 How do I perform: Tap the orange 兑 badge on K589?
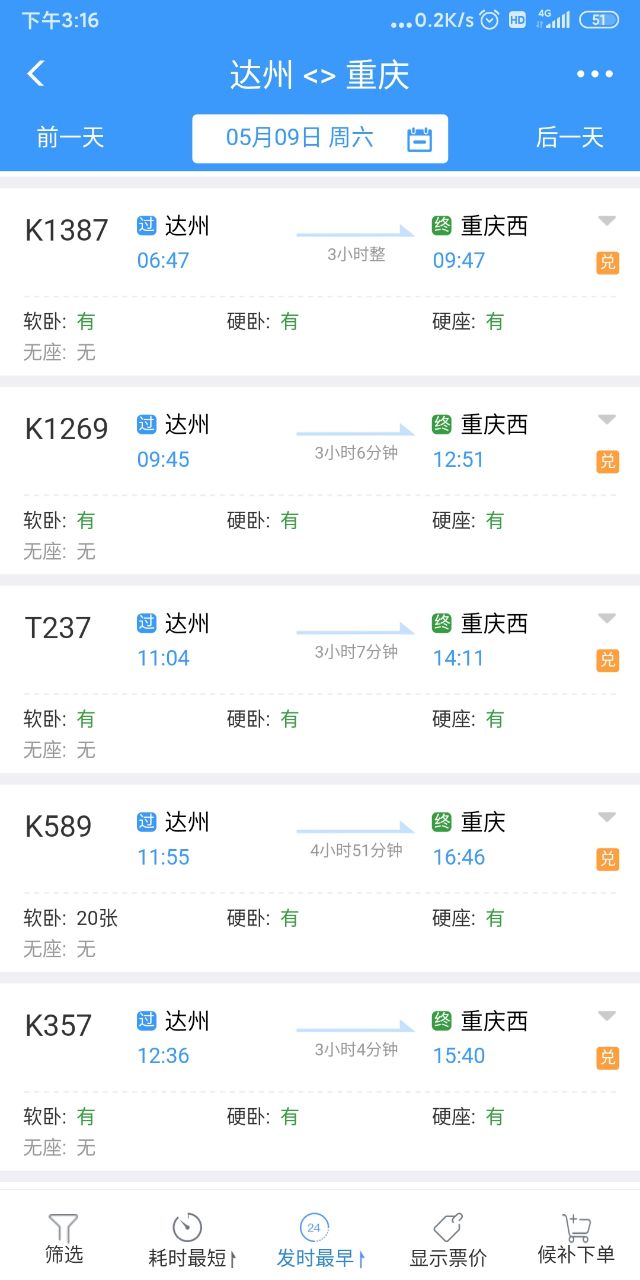[x=607, y=859]
